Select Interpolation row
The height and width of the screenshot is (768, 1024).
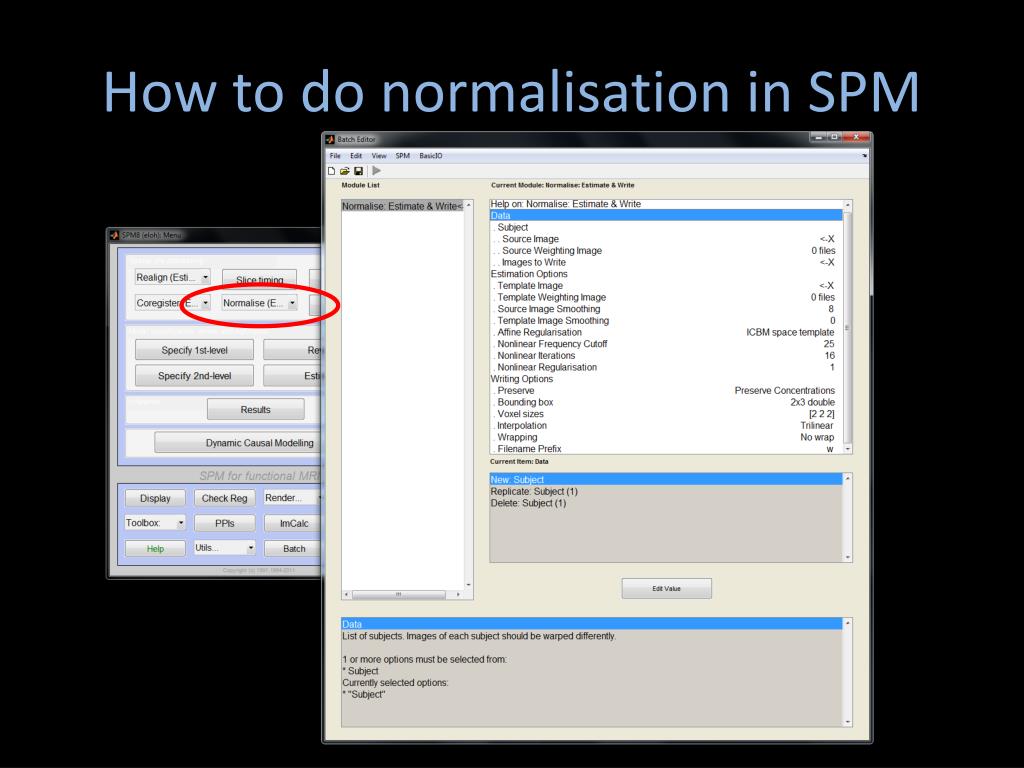pos(666,426)
